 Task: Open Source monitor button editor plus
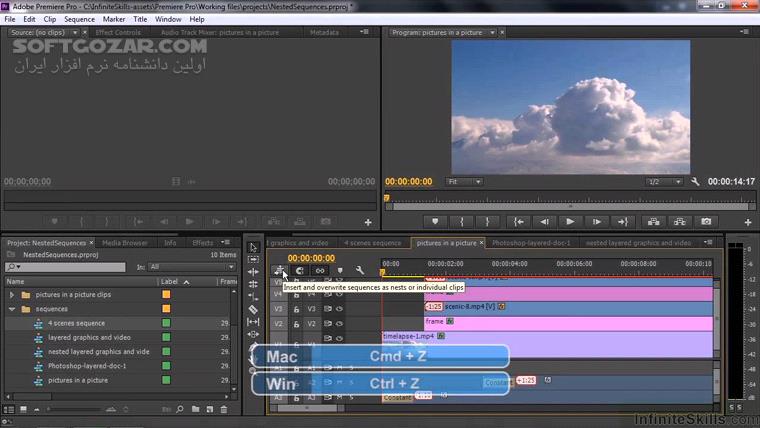tap(368, 222)
